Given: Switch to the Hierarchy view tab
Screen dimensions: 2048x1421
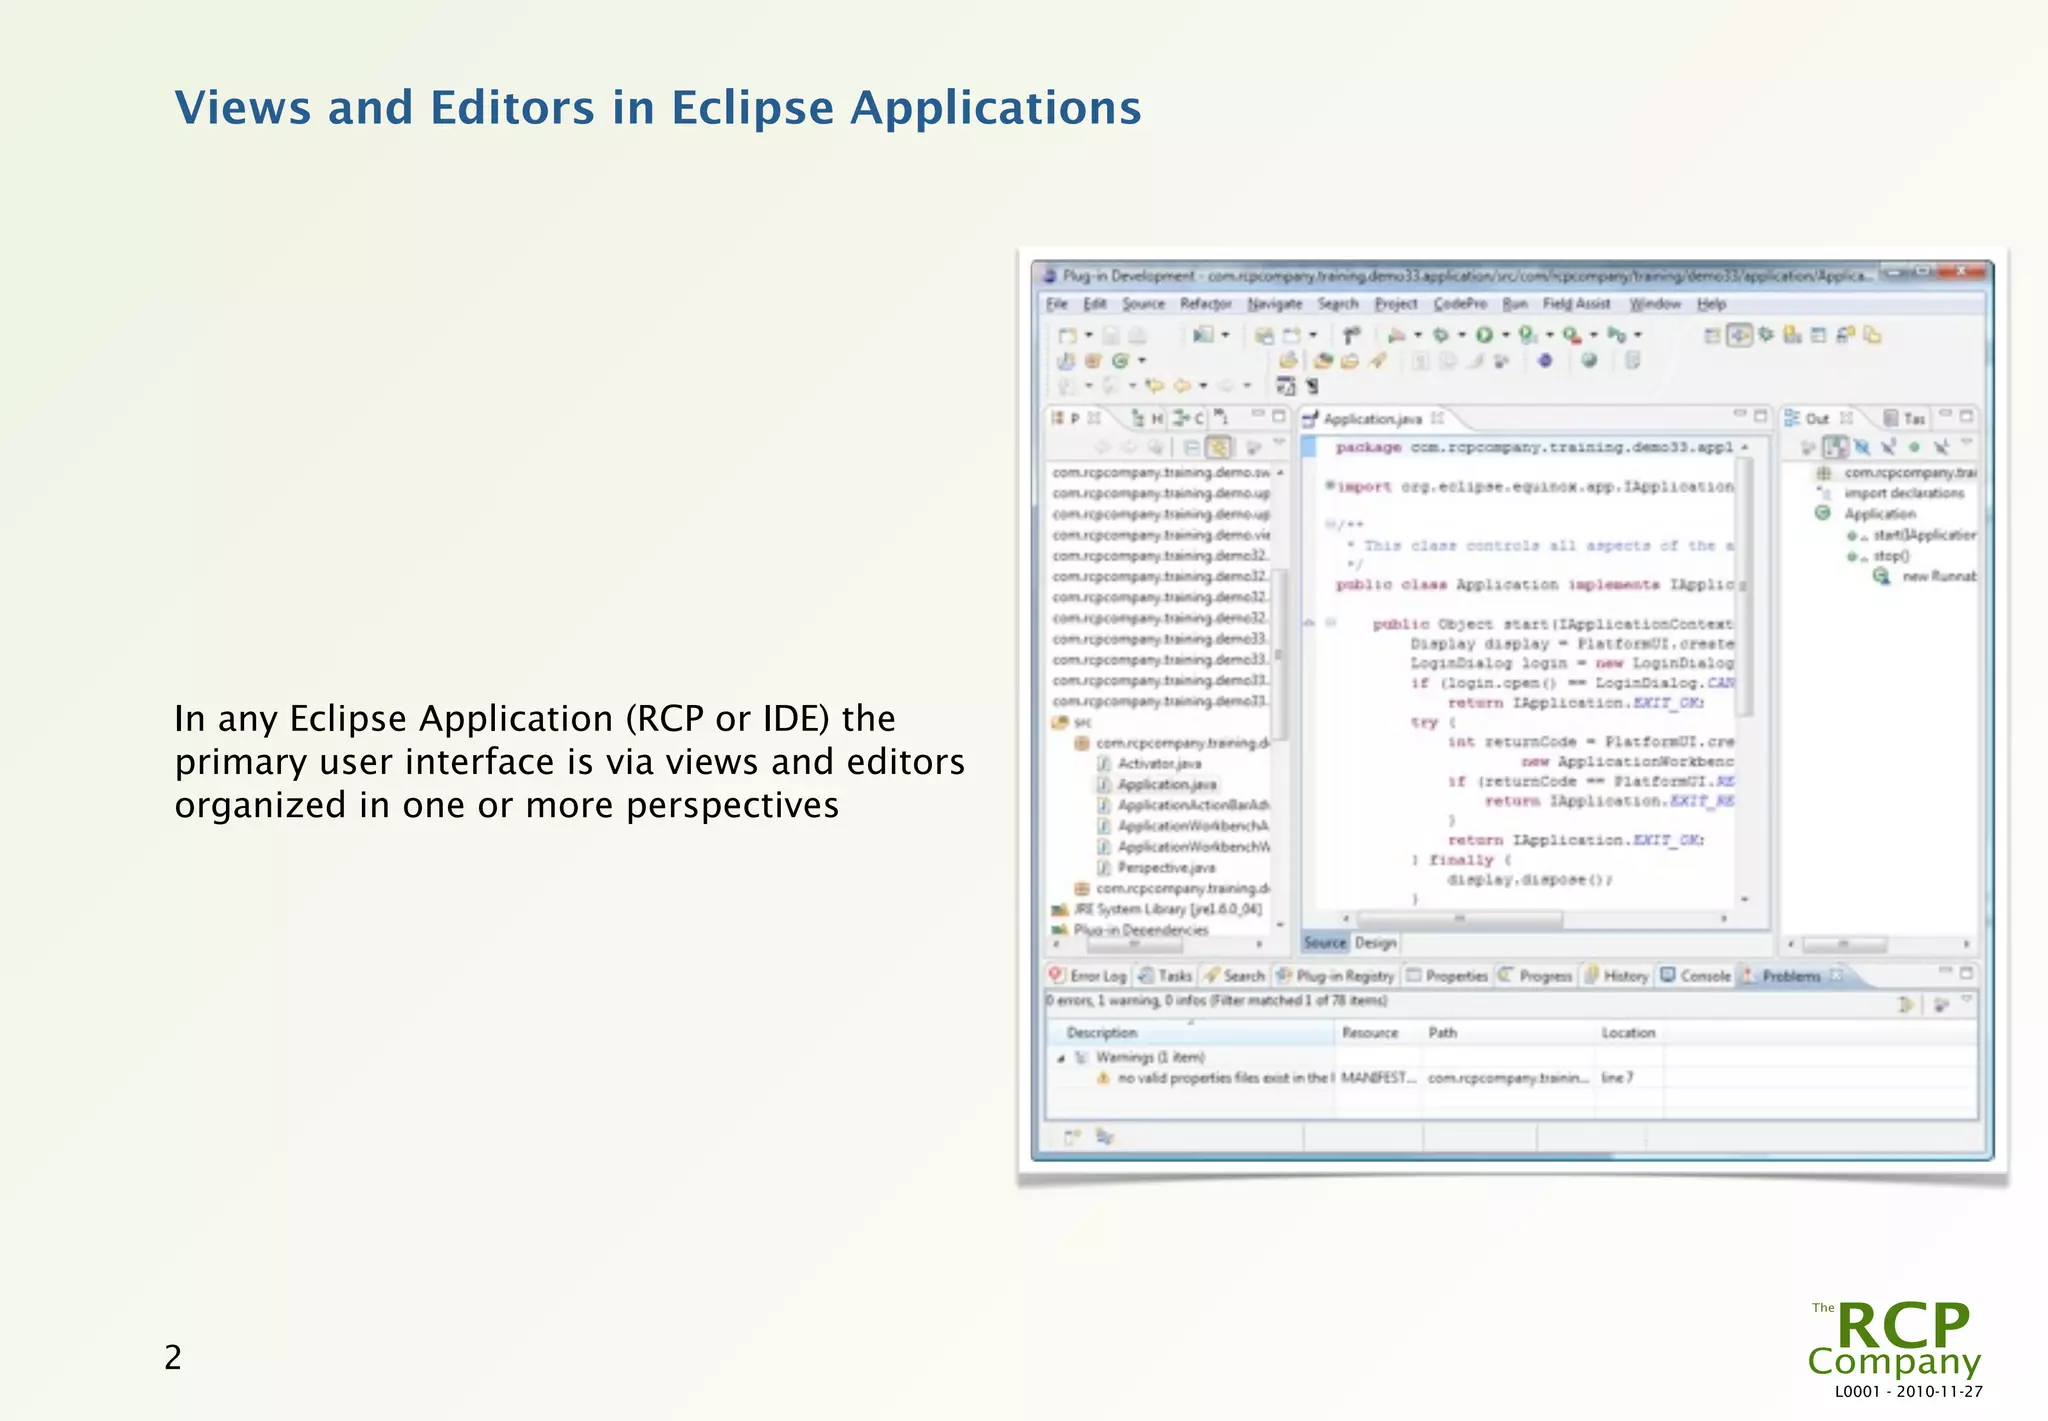Looking at the screenshot, I should [1147, 418].
